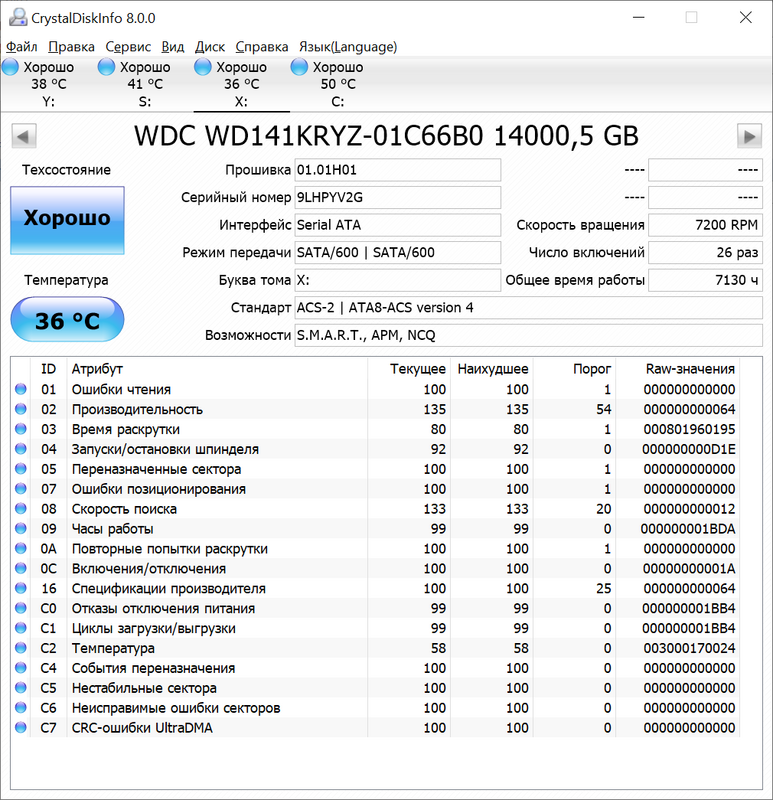Click the 36 °C temperature button
Image resolution: width=773 pixels, height=800 pixels.
(67, 320)
